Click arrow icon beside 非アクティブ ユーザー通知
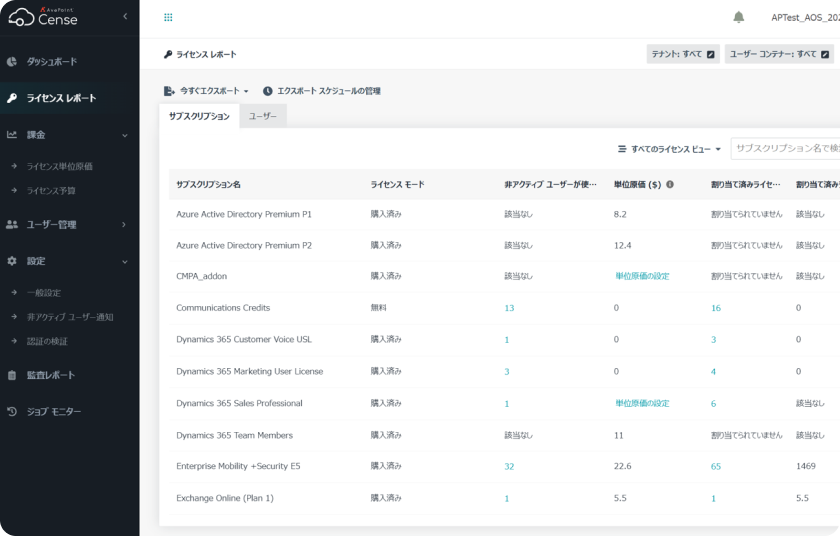This screenshot has height=536, width=840. (x=14, y=316)
